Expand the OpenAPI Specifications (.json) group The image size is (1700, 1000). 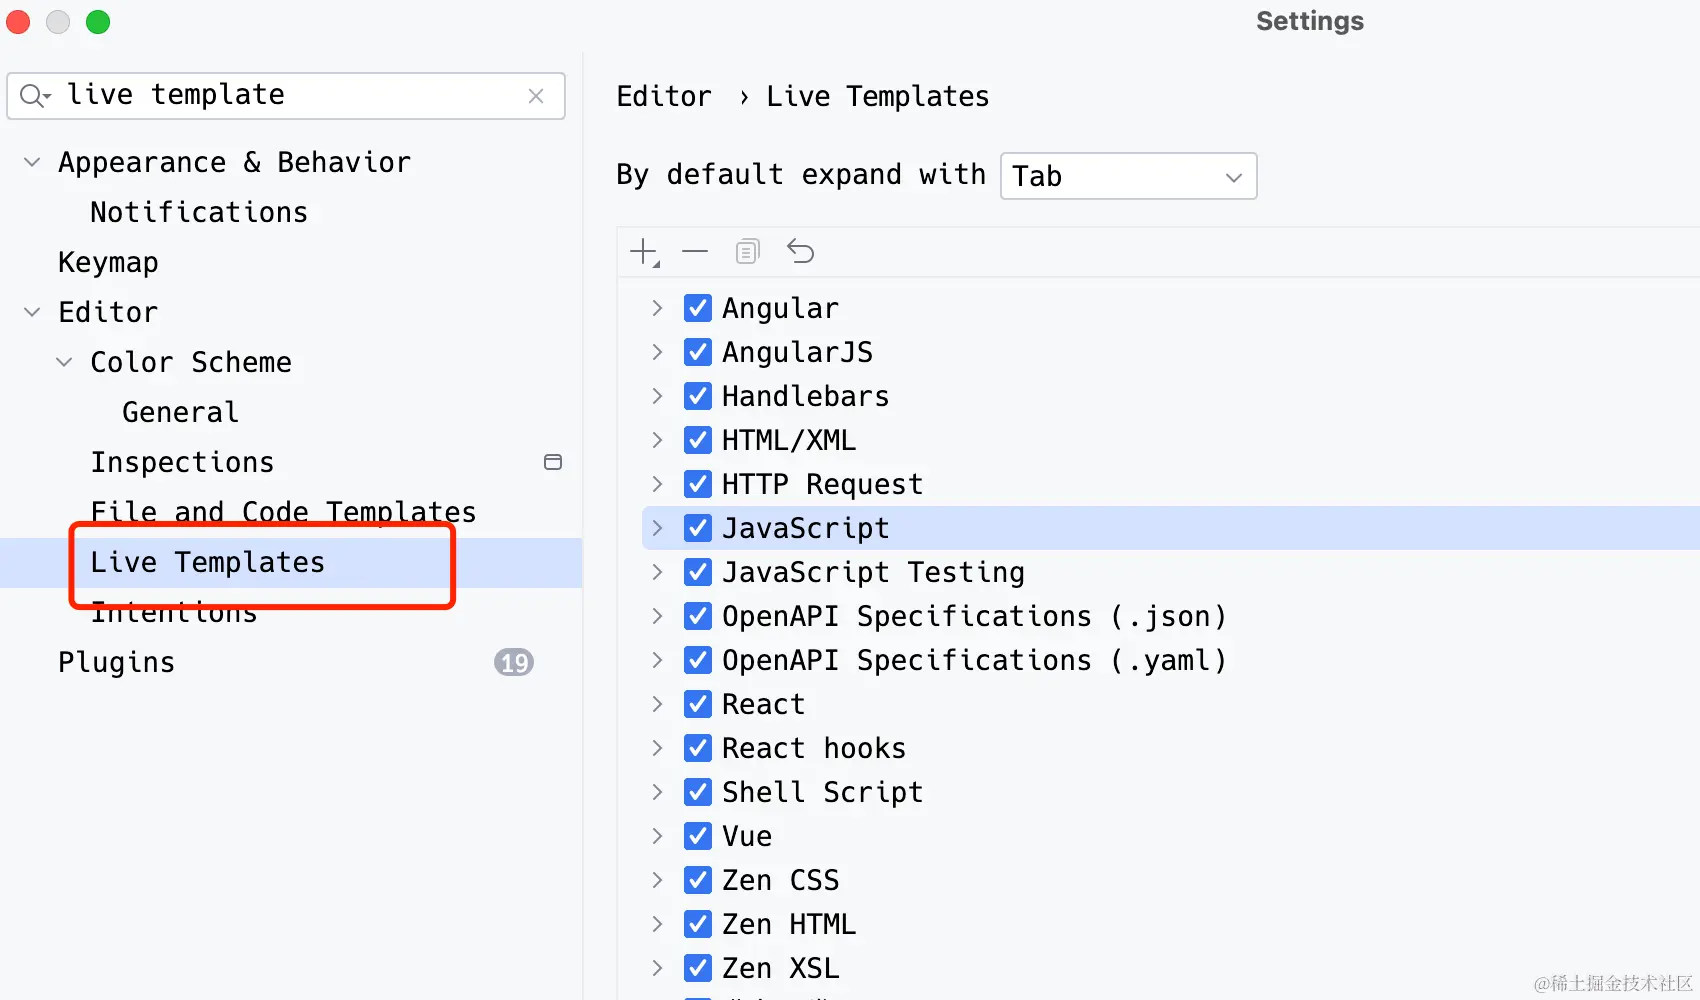click(x=657, y=616)
